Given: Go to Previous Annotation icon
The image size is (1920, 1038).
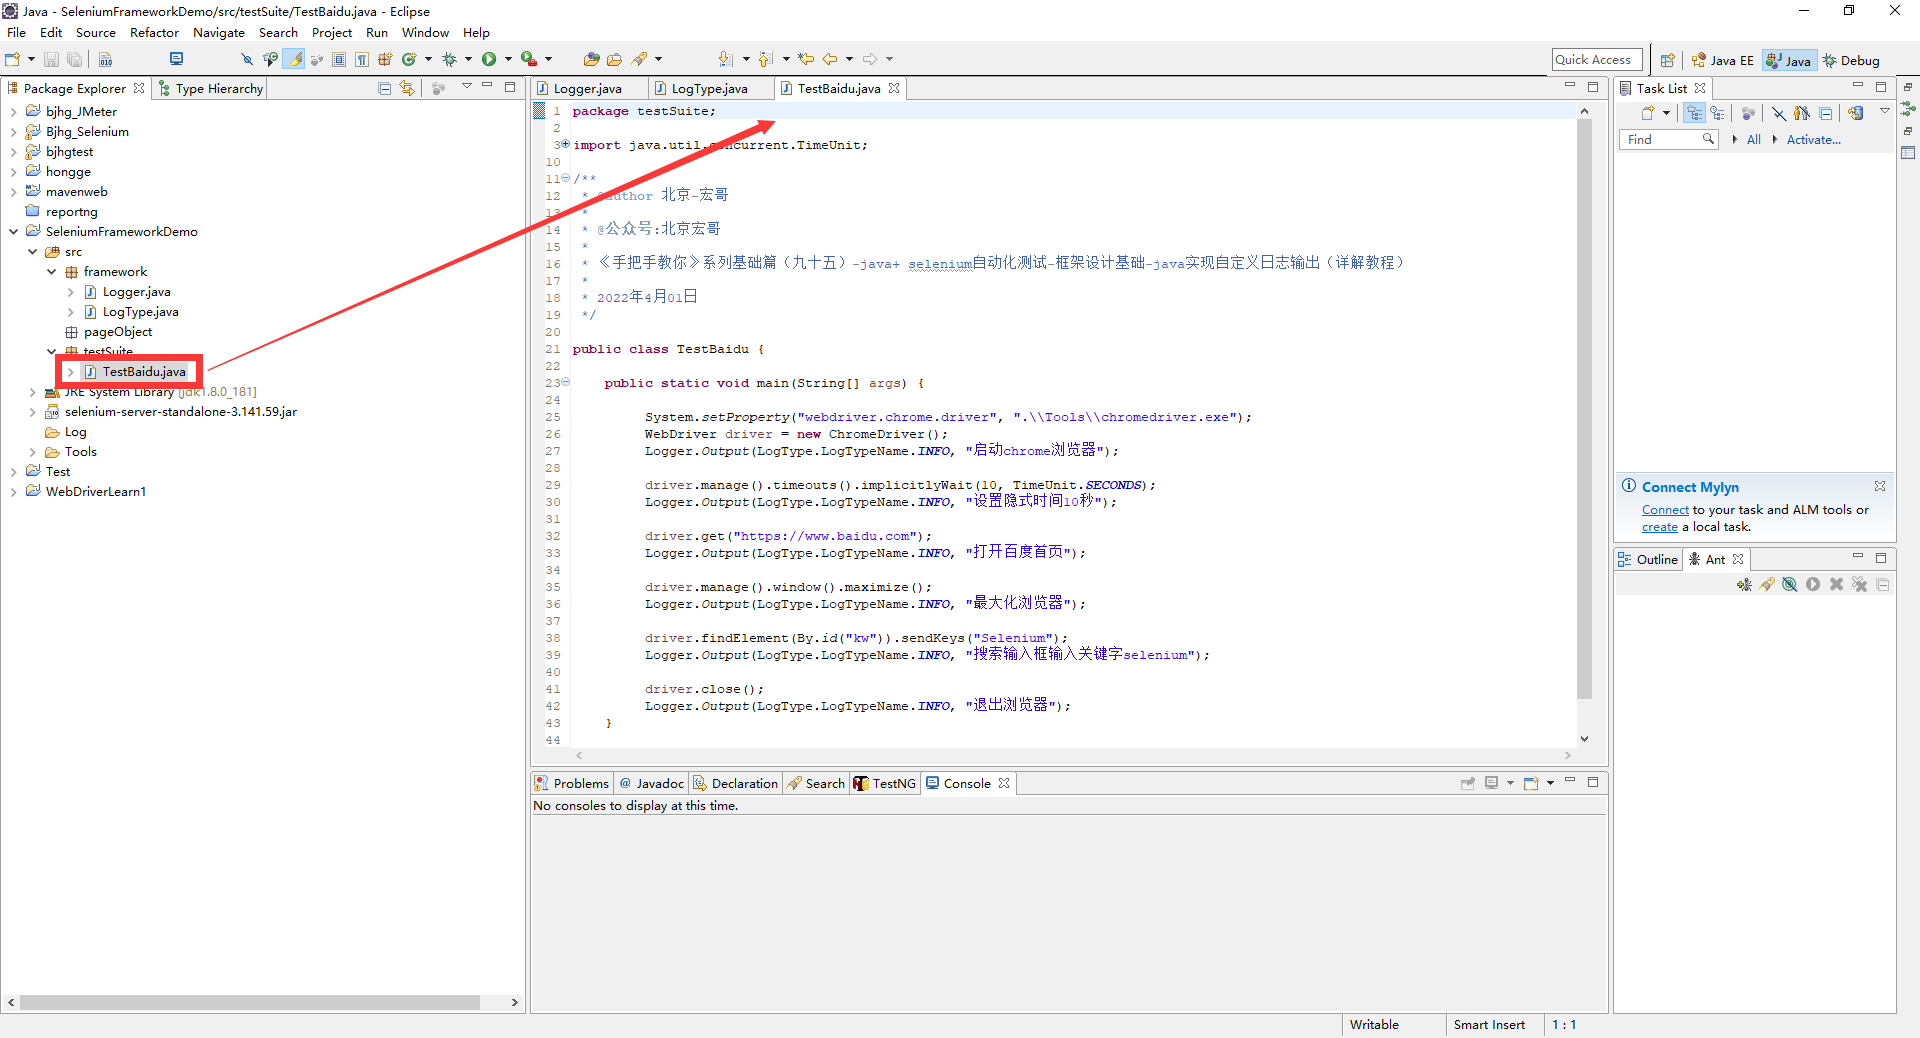Looking at the screenshot, I should click(x=766, y=59).
